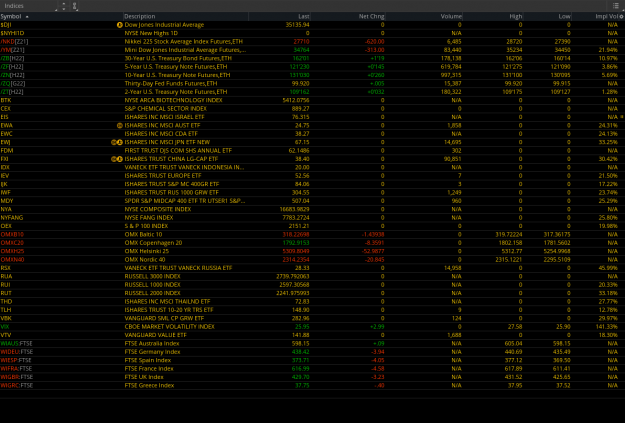Sort by the Description column header
This screenshot has height=423, width=625.
140,16
